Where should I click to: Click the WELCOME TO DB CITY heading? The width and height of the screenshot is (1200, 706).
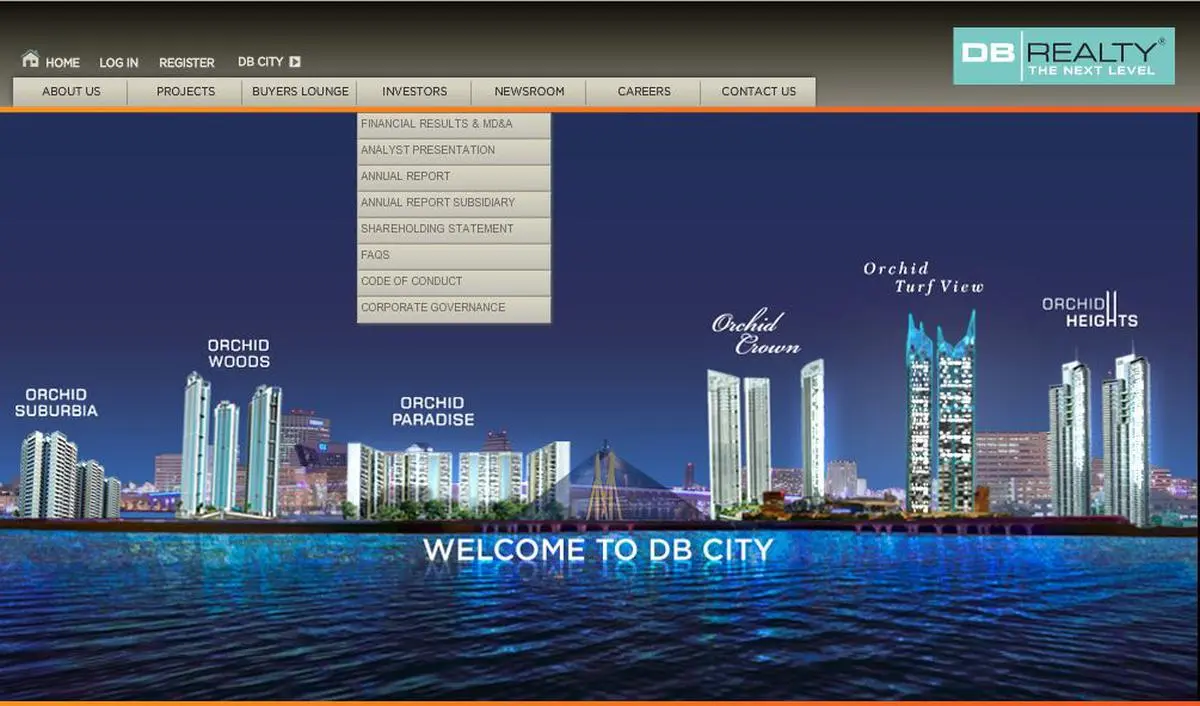(598, 549)
